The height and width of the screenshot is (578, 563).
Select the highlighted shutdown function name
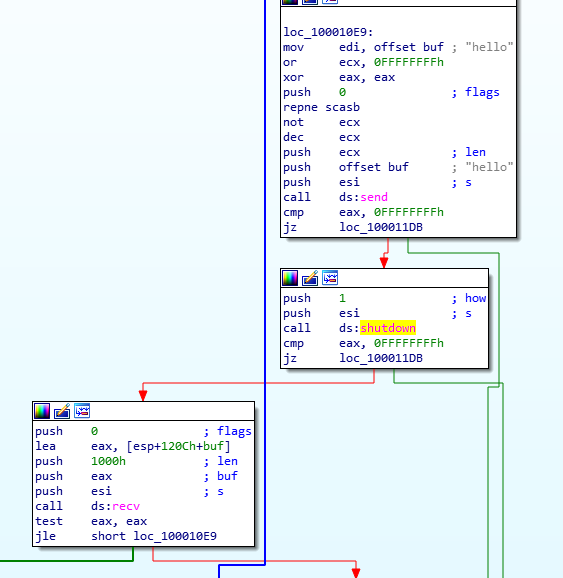click(388, 328)
